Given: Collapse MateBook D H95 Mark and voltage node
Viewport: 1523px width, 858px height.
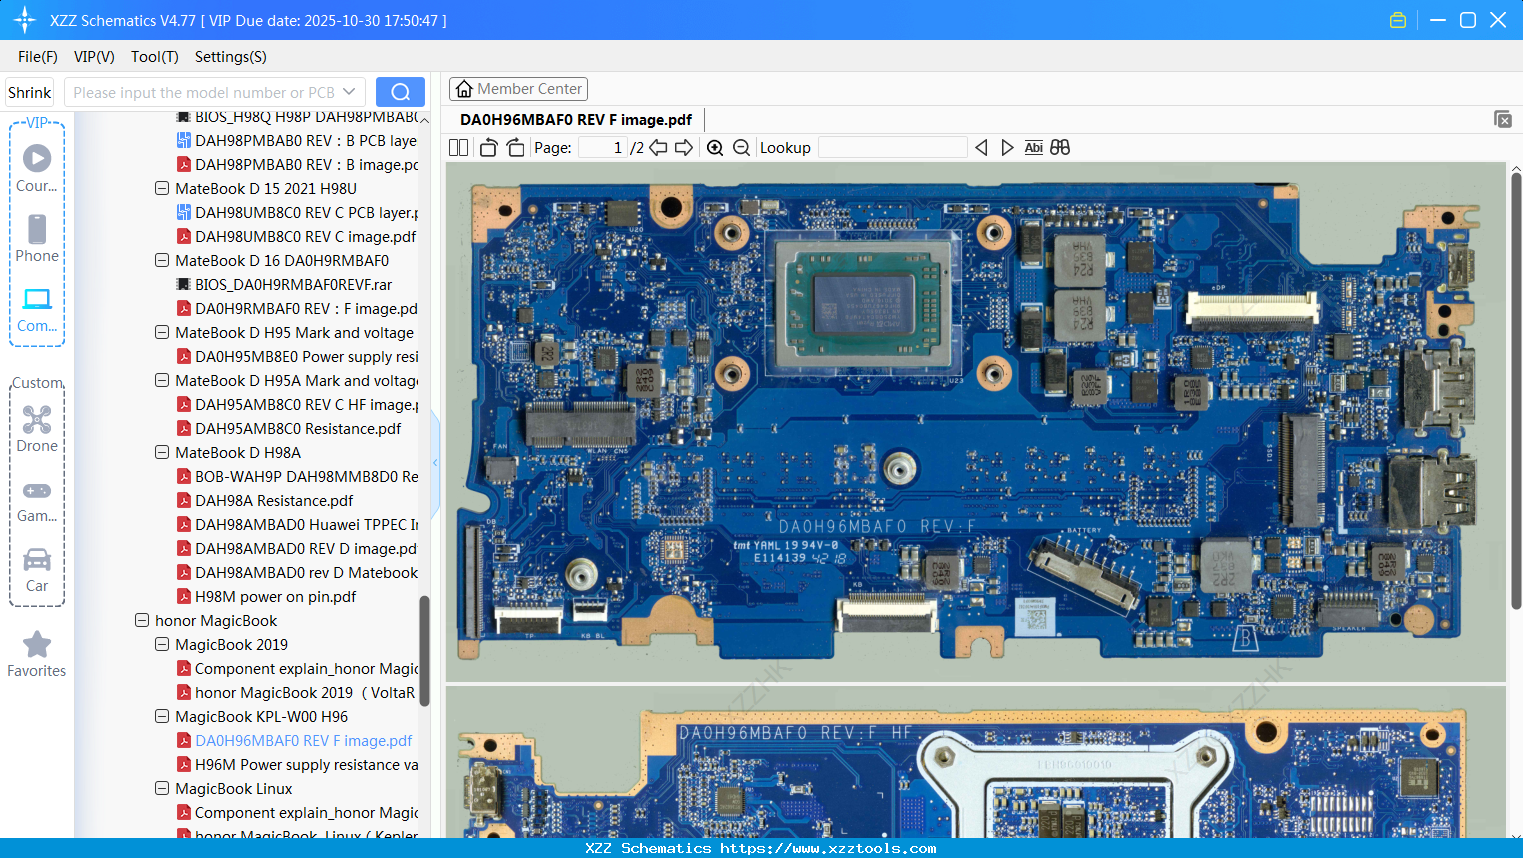Looking at the screenshot, I should pyautogui.click(x=162, y=332).
